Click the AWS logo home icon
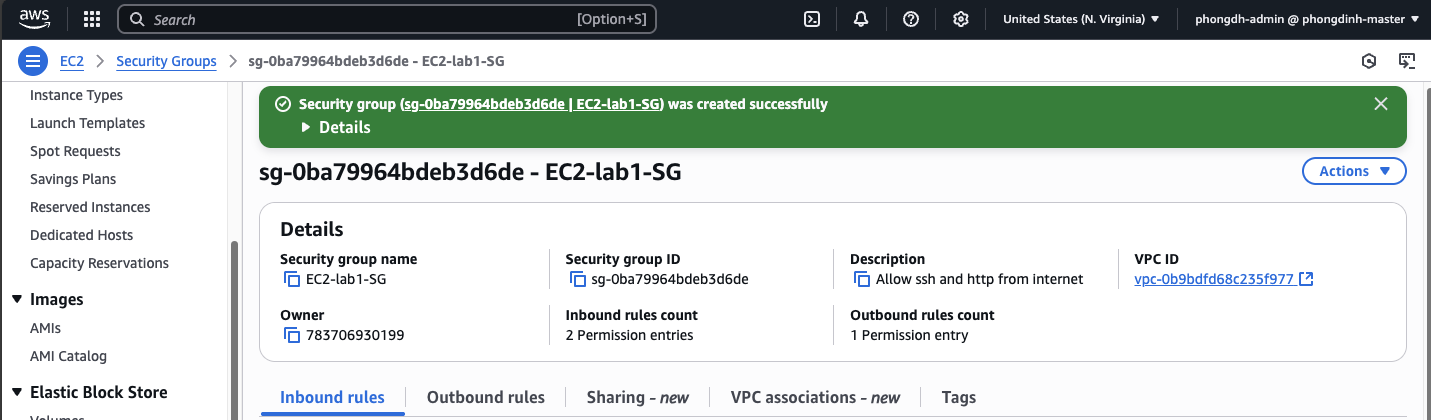Image resolution: width=1431 pixels, height=420 pixels. tap(35, 18)
